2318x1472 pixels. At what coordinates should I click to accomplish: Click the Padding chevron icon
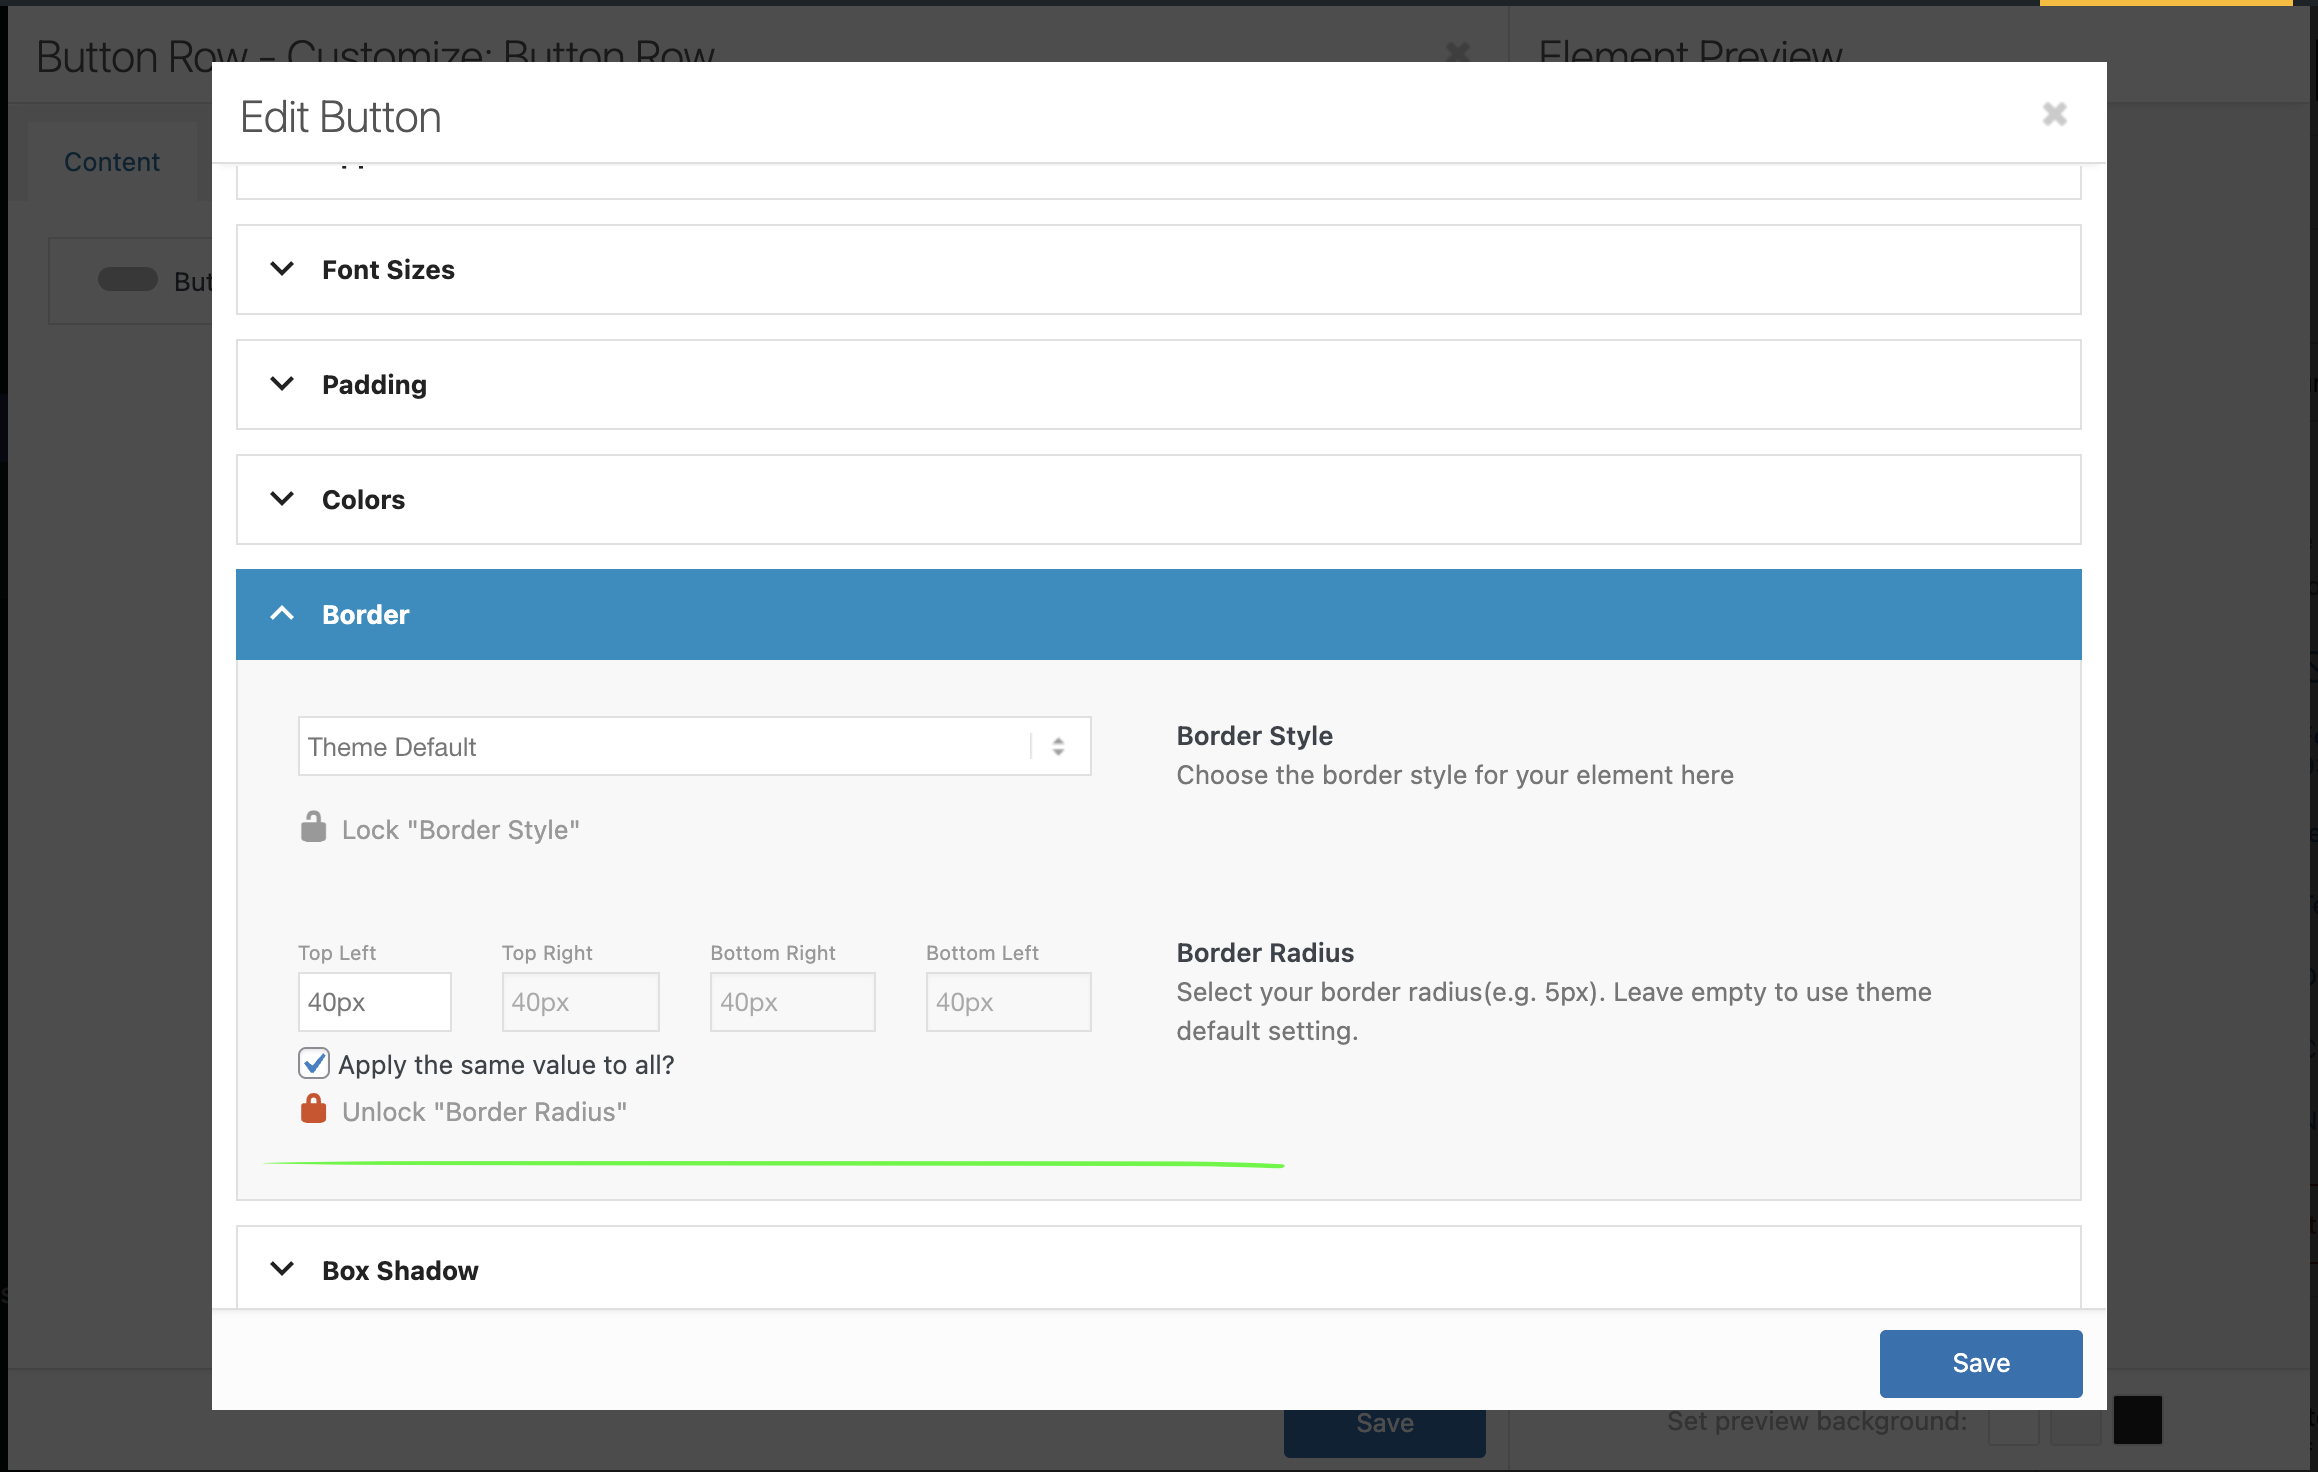[x=282, y=384]
